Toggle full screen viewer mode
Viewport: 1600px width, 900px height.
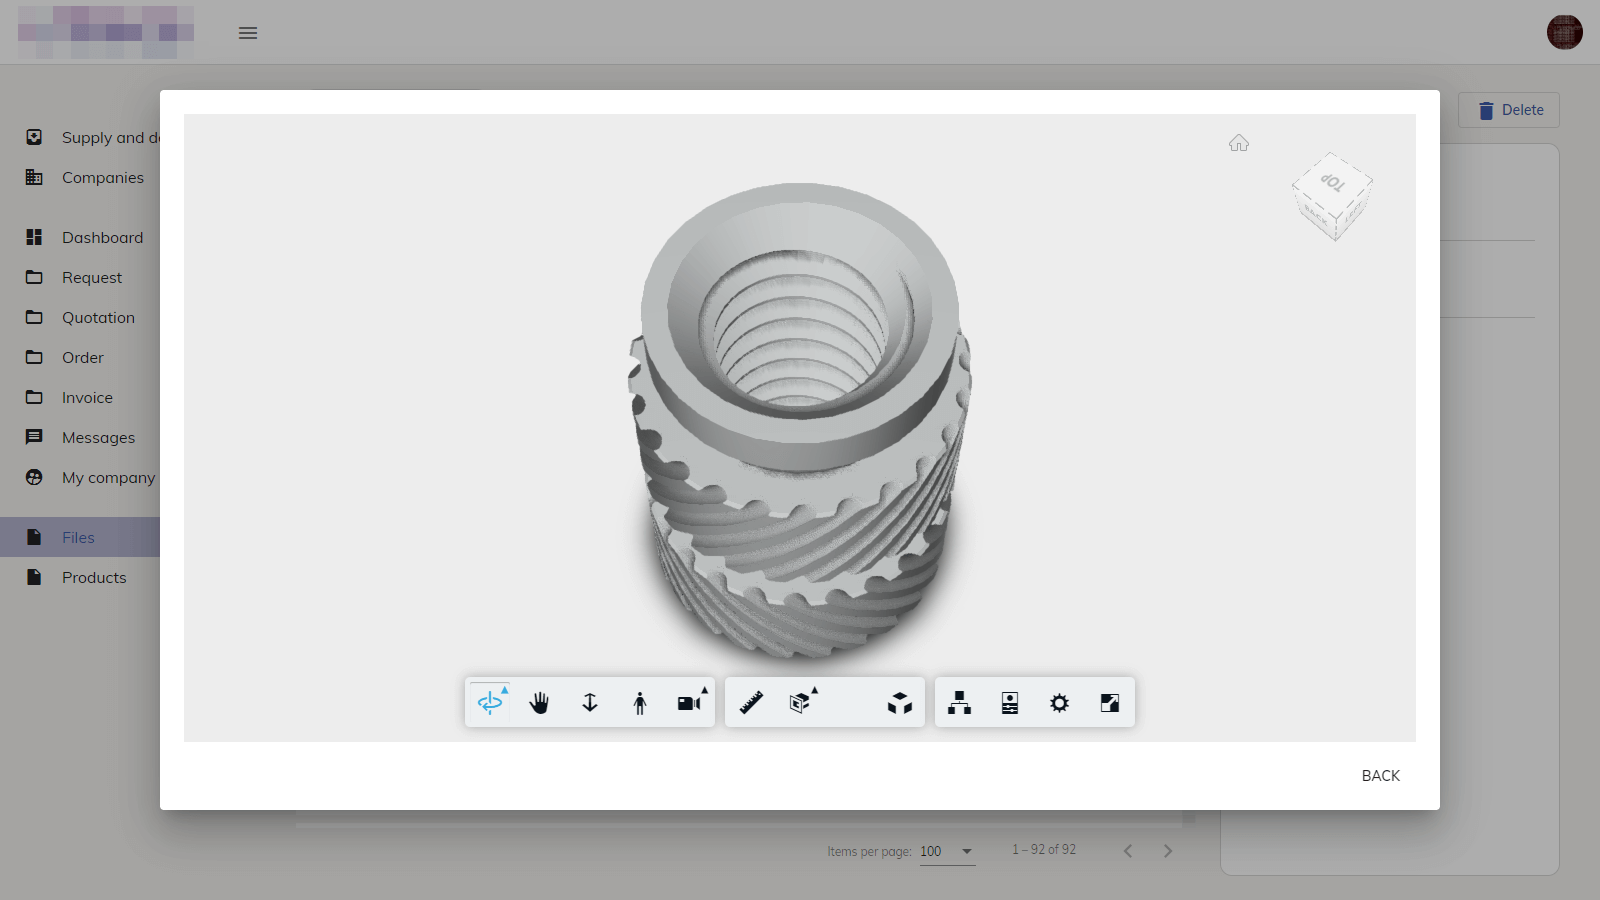coord(1110,703)
